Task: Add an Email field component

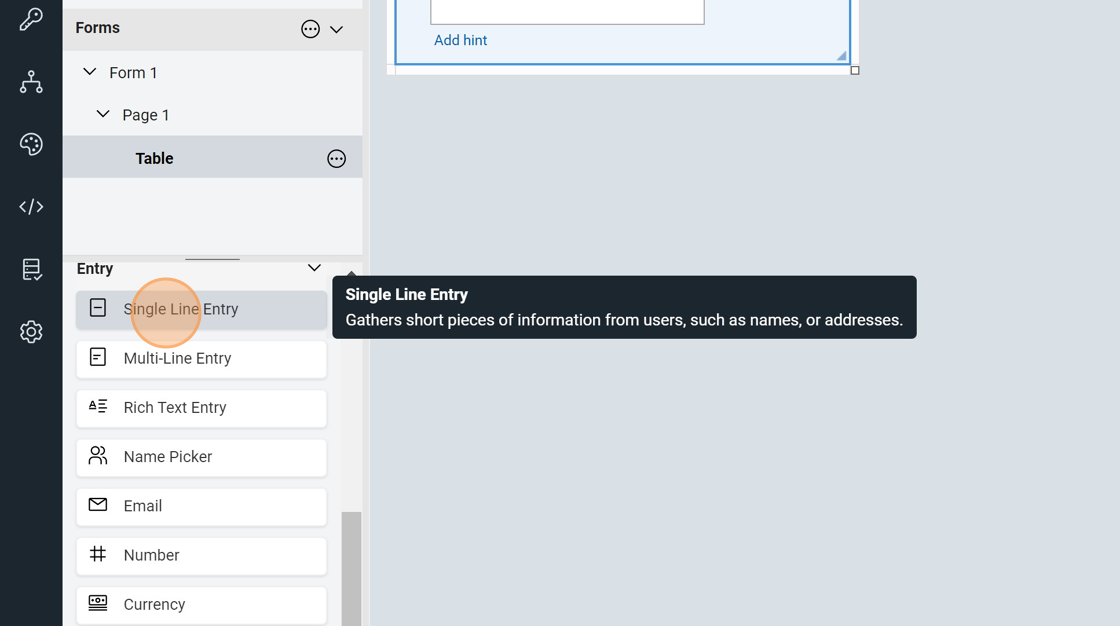Action: pos(201,506)
